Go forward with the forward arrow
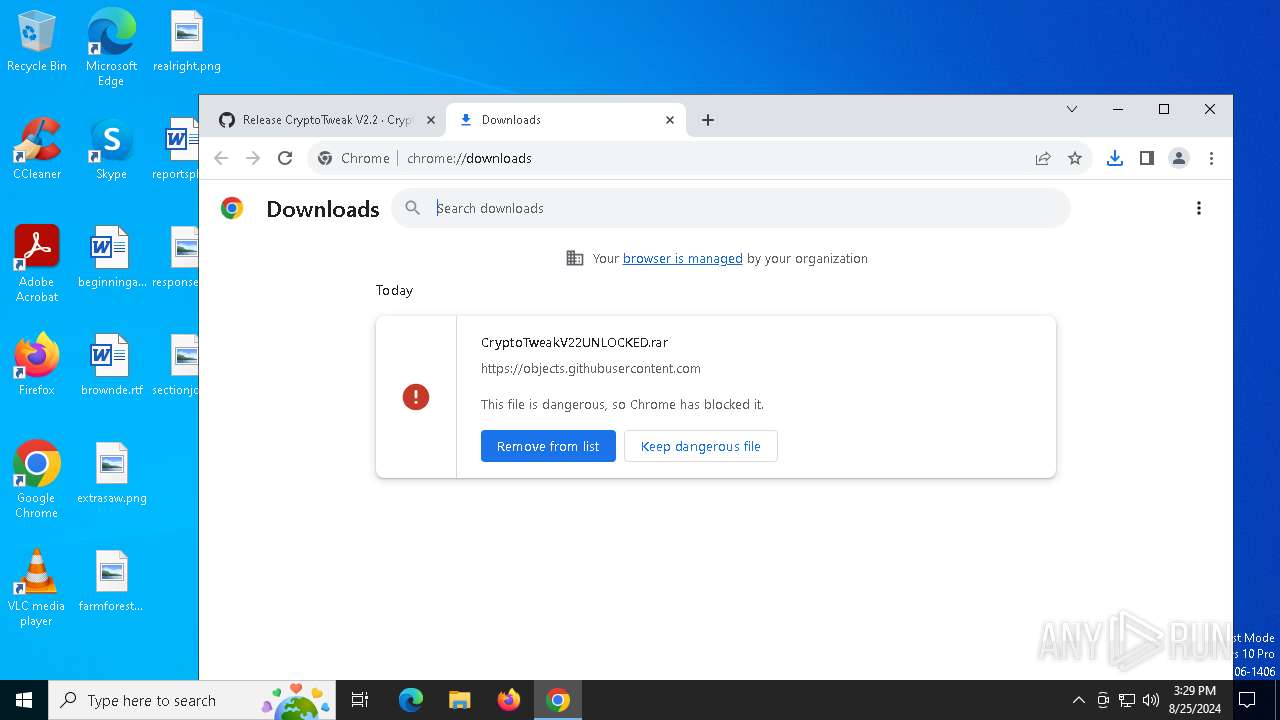The image size is (1280, 720). tap(253, 158)
